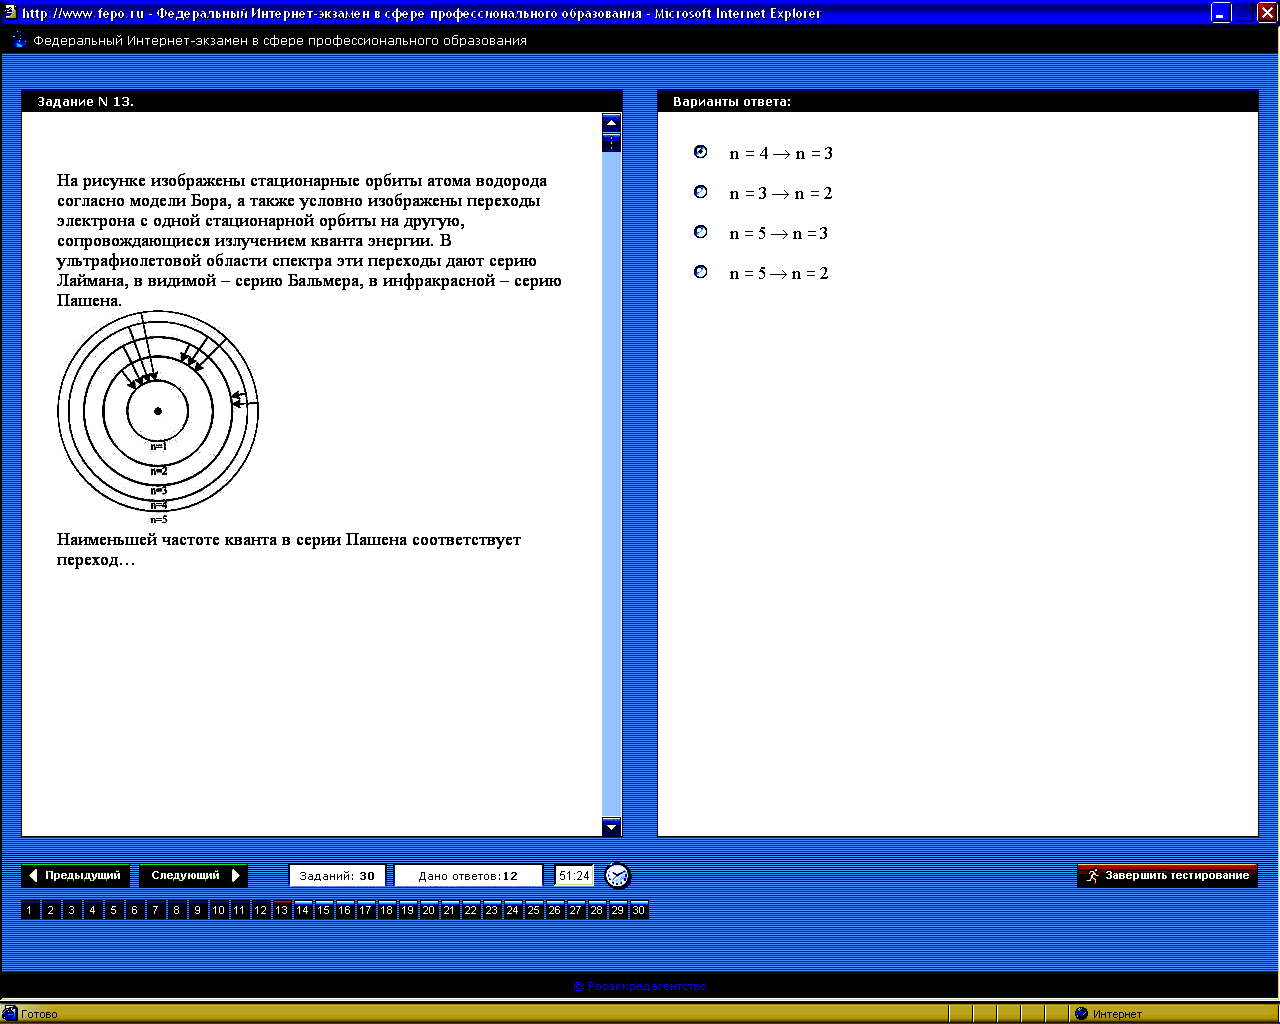The height and width of the screenshot is (1024, 1280).
Task: Jump to question 9
Action: [197, 910]
